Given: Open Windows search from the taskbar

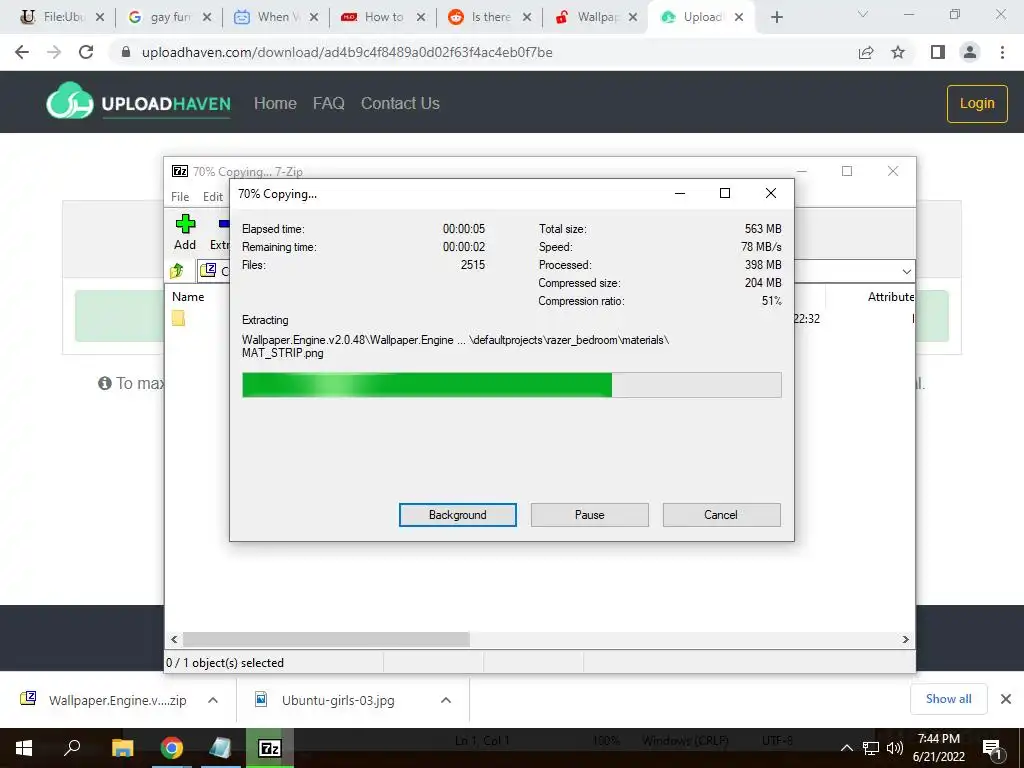Looking at the screenshot, I should point(72,748).
